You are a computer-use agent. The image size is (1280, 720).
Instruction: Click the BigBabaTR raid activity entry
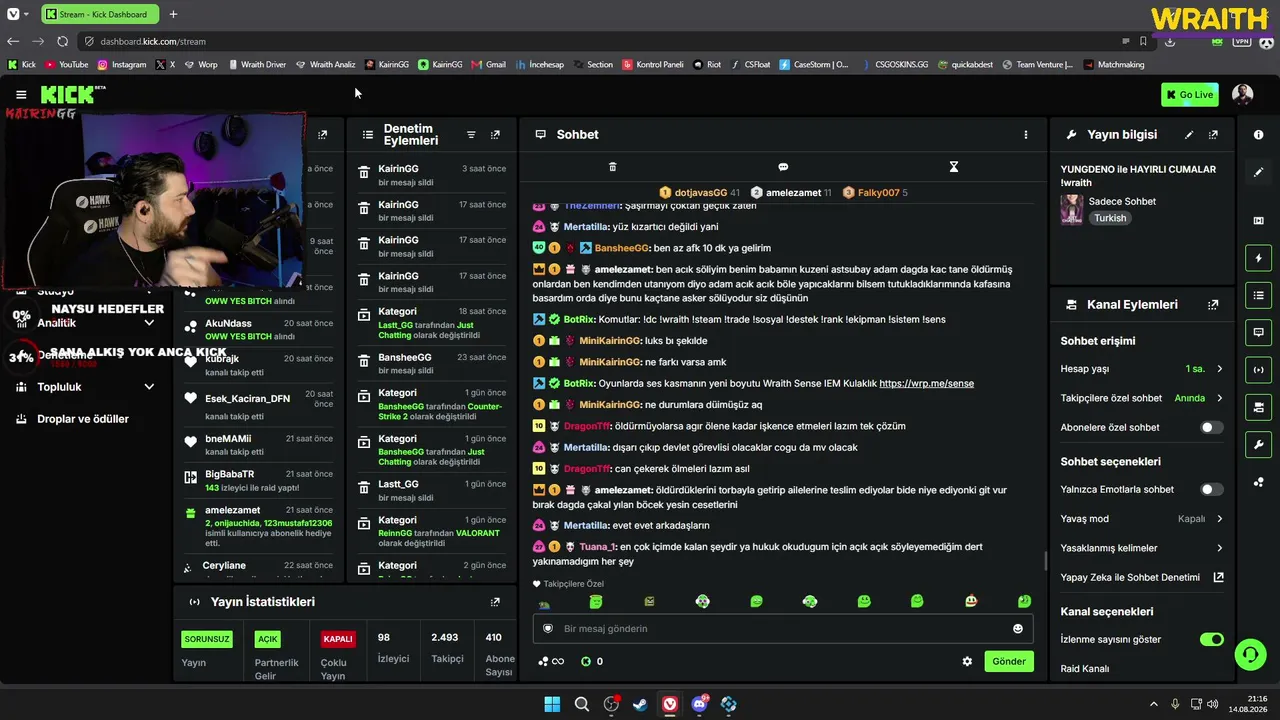click(260, 481)
